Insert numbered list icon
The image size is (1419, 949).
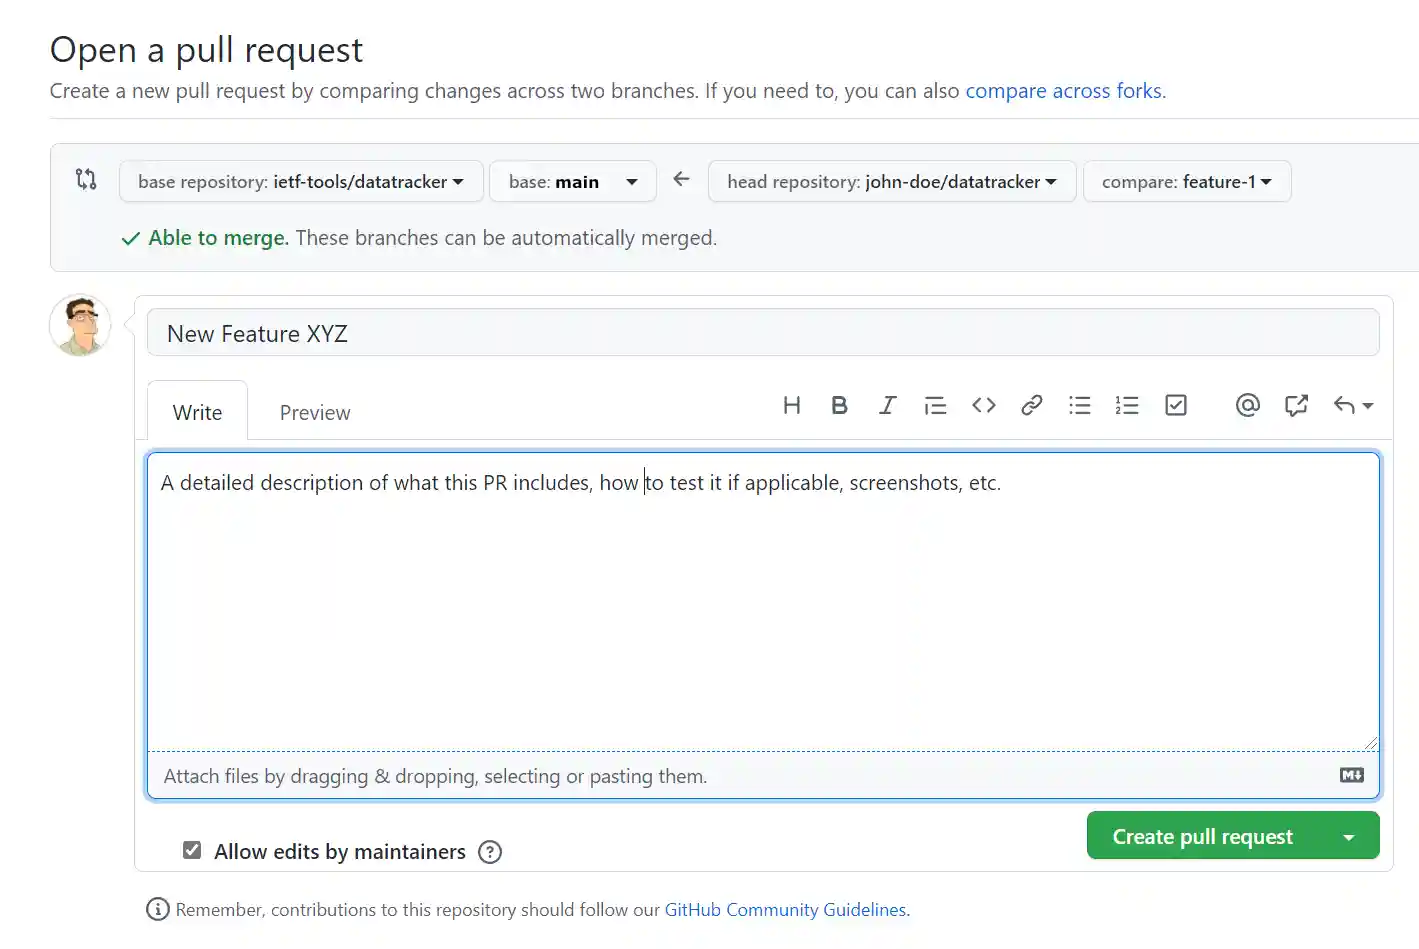click(x=1127, y=405)
